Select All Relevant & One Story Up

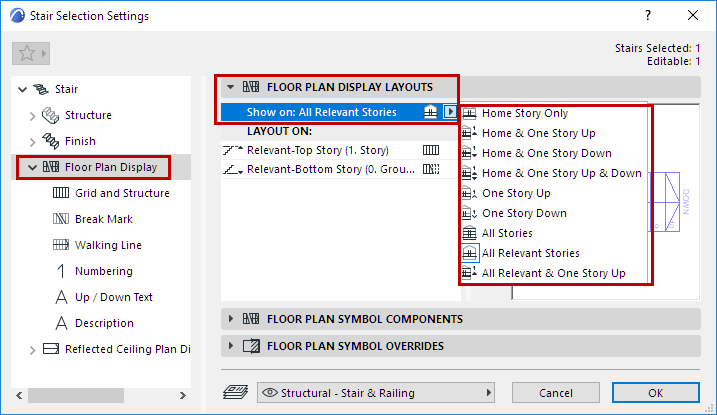pos(553,273)
